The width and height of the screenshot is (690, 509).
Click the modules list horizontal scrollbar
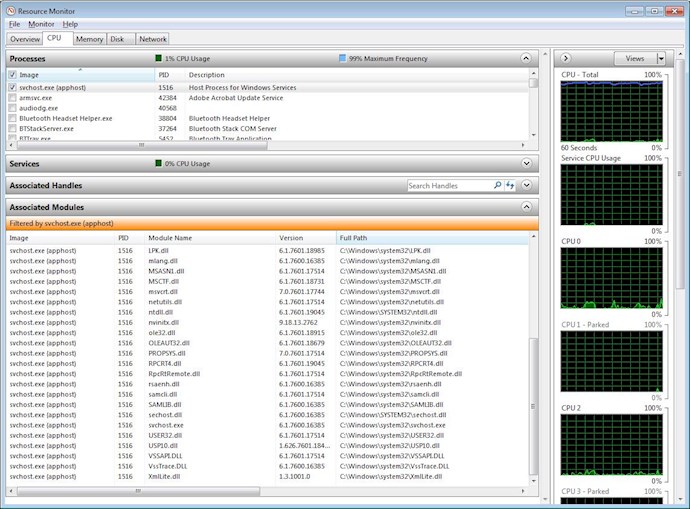[x=138, y=491]
